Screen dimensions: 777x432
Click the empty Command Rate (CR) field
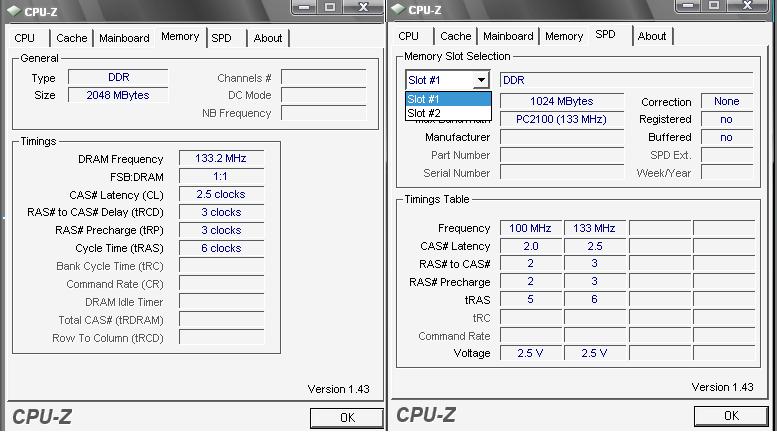point(221,284)
